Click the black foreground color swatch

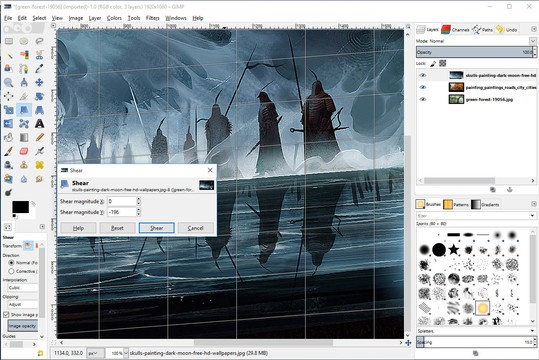click(20, 207)
